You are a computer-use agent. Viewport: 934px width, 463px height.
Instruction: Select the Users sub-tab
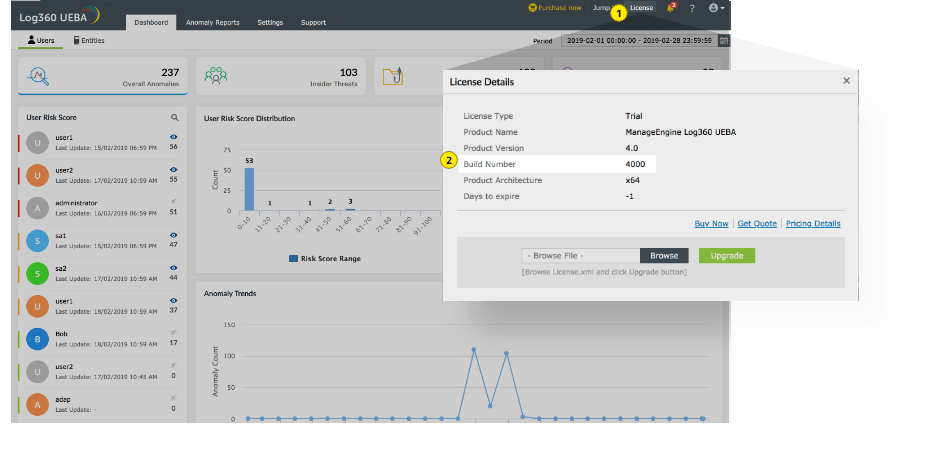pos(41,41)
